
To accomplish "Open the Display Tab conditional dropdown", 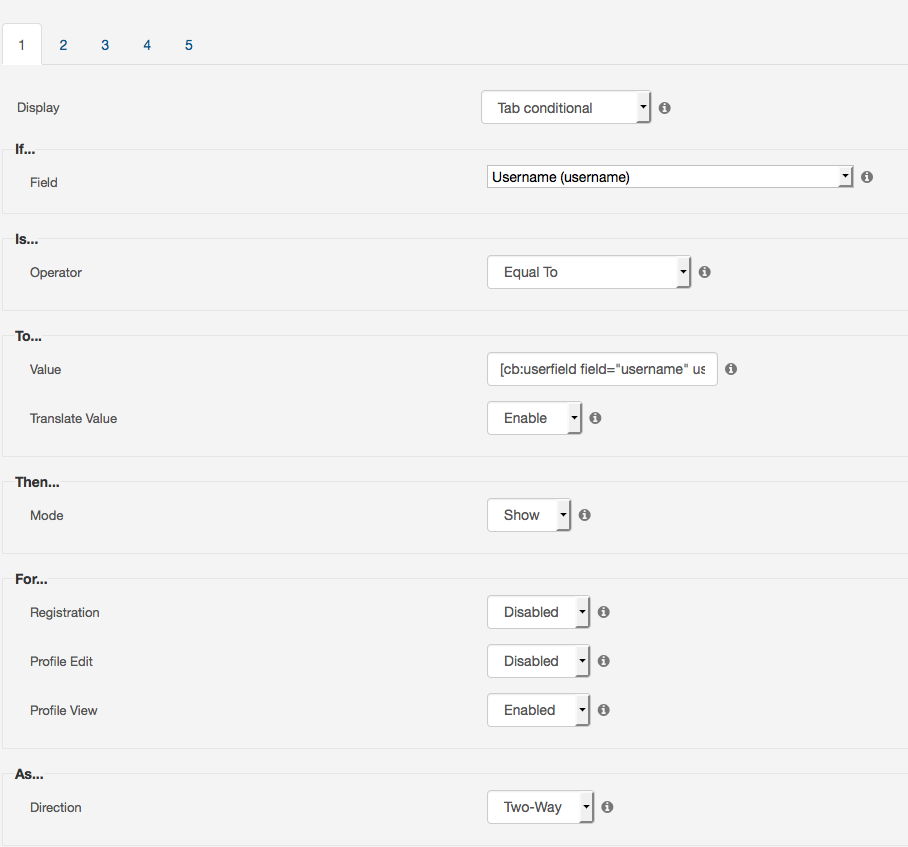I will click(566, 108).
